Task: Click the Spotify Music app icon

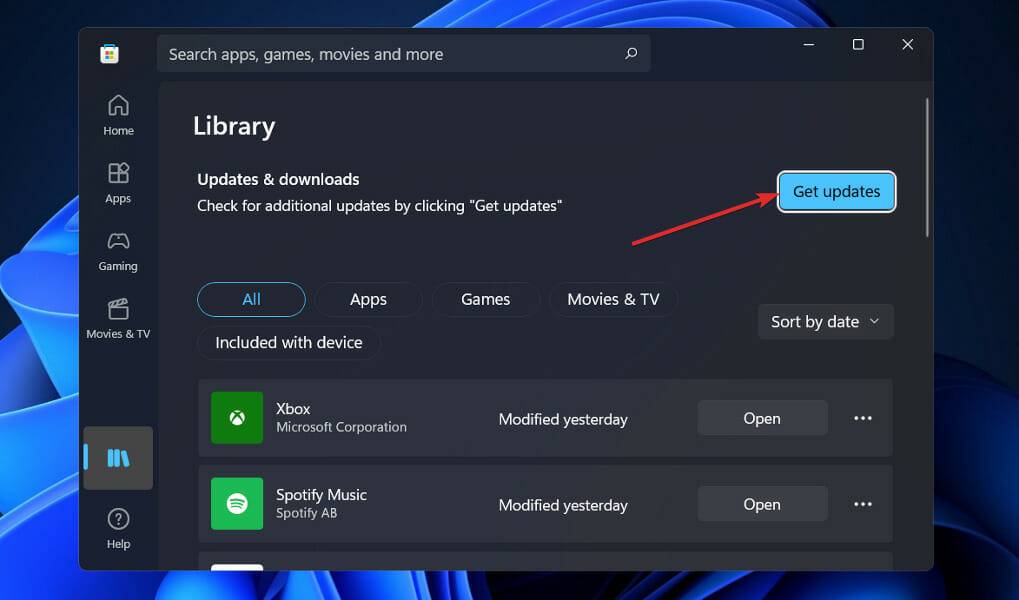Action: 237,504
